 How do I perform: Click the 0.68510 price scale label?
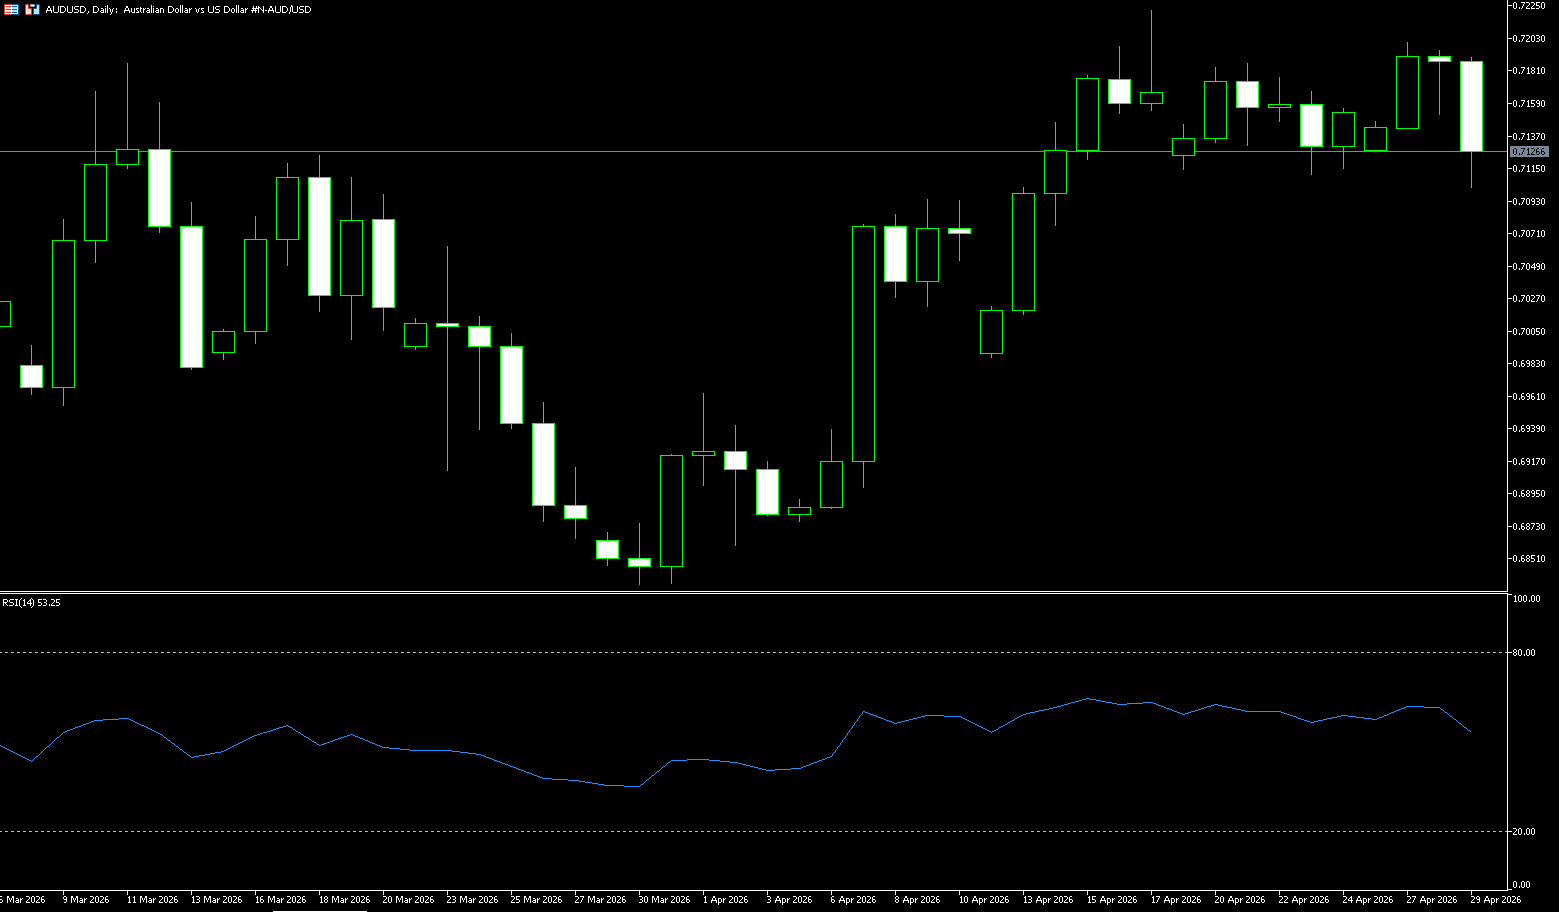click(x=1530, y=559)
